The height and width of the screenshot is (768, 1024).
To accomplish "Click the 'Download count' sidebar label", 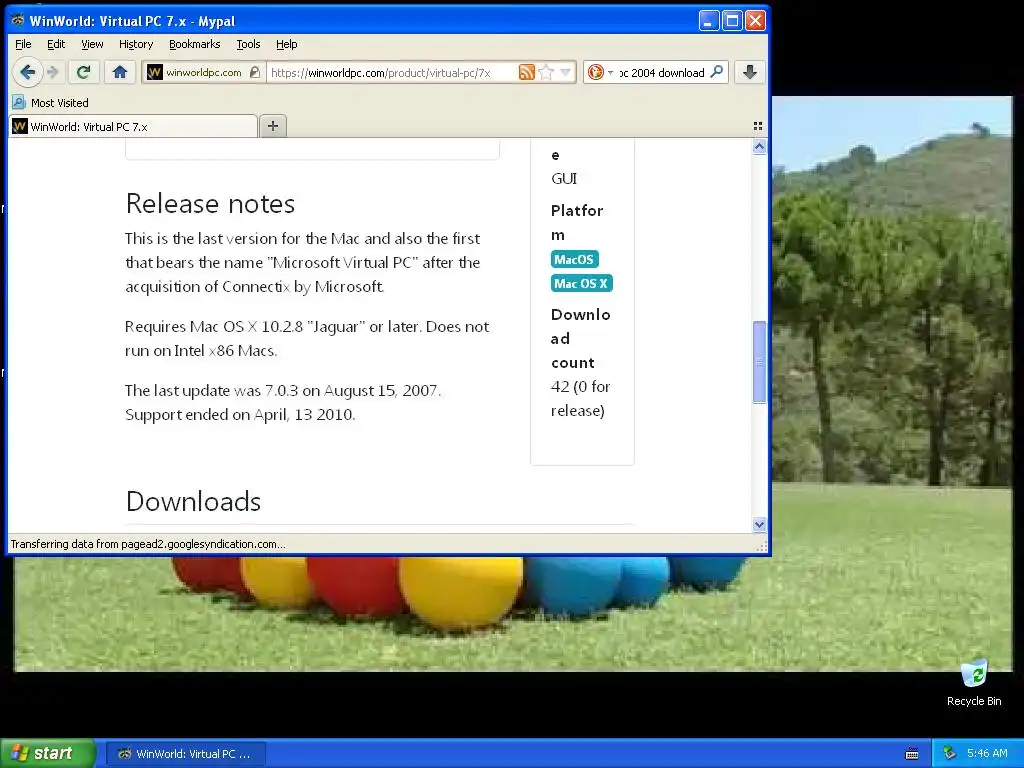I will [580, 338].
